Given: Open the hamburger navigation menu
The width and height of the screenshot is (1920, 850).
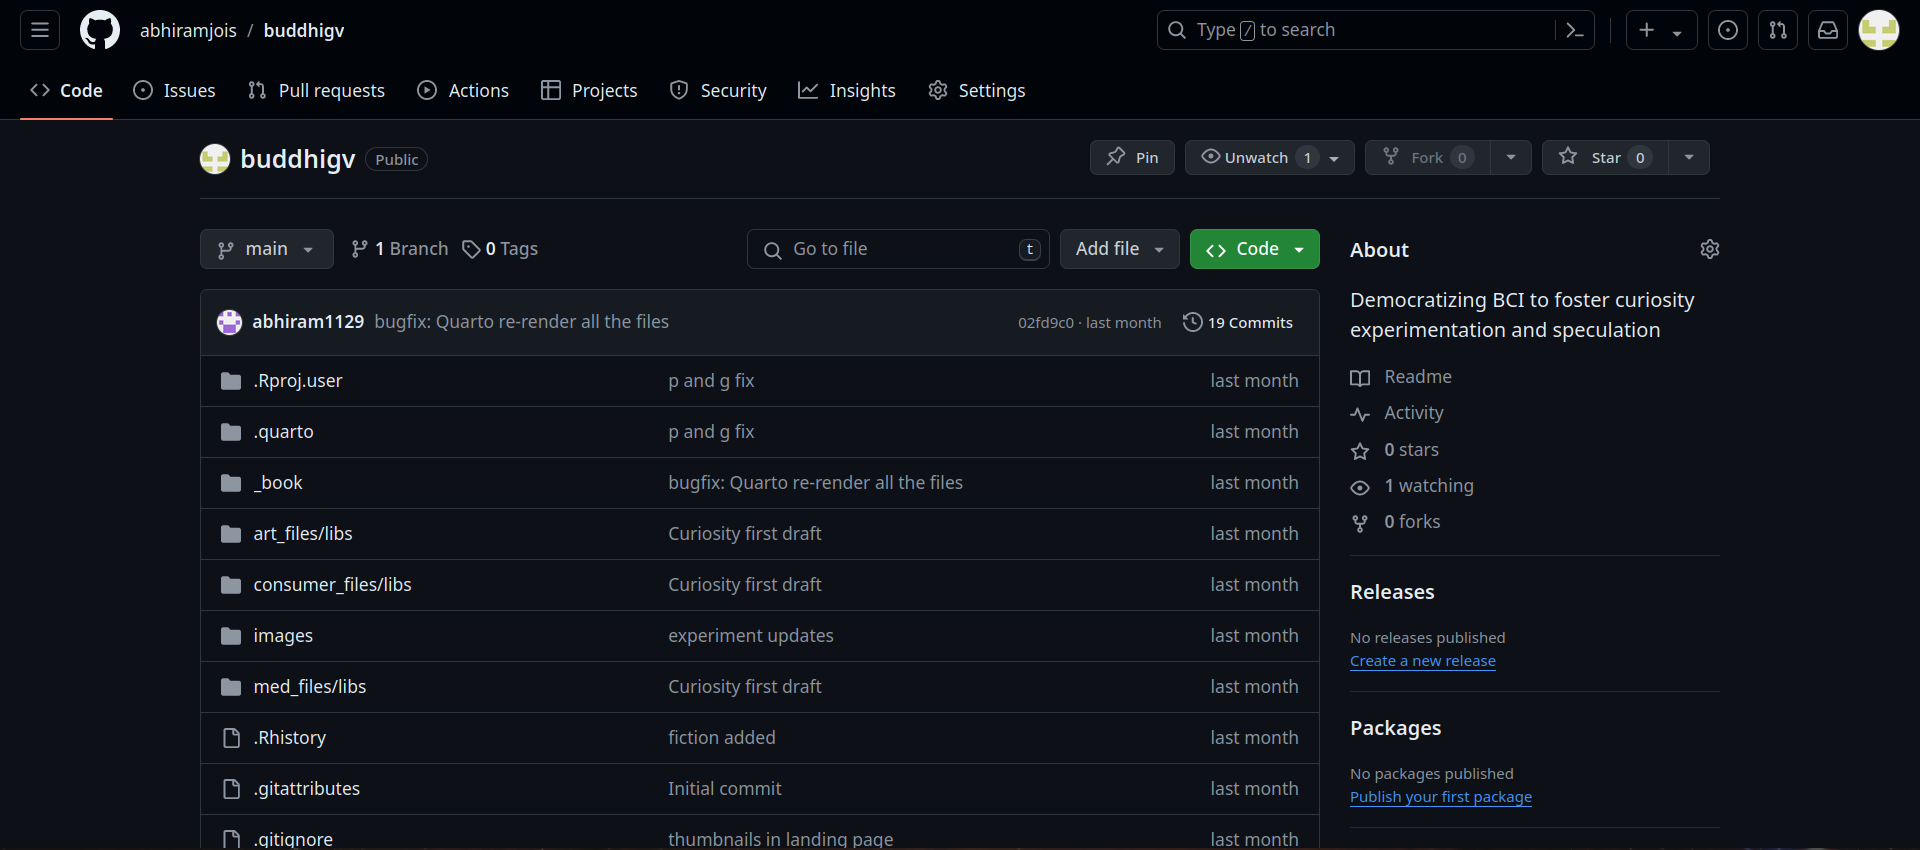Looking at the screenshot, I should click(x=40, y=30).
